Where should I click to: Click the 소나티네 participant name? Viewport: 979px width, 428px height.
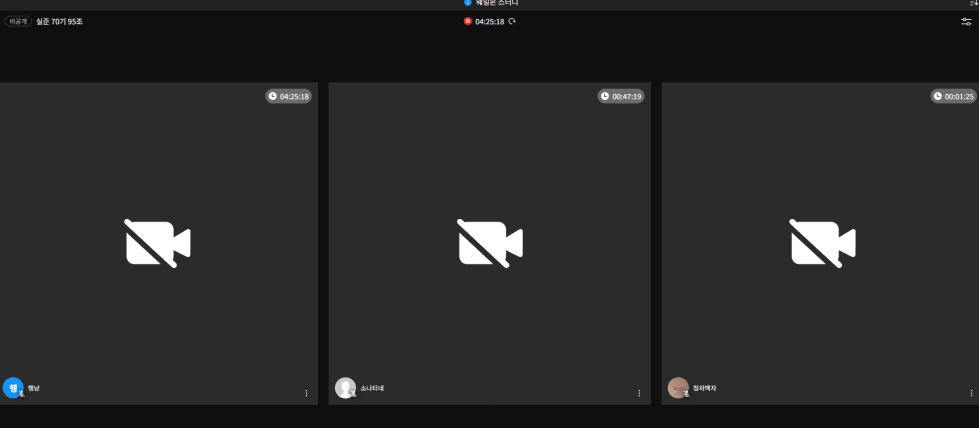point(372,388)
